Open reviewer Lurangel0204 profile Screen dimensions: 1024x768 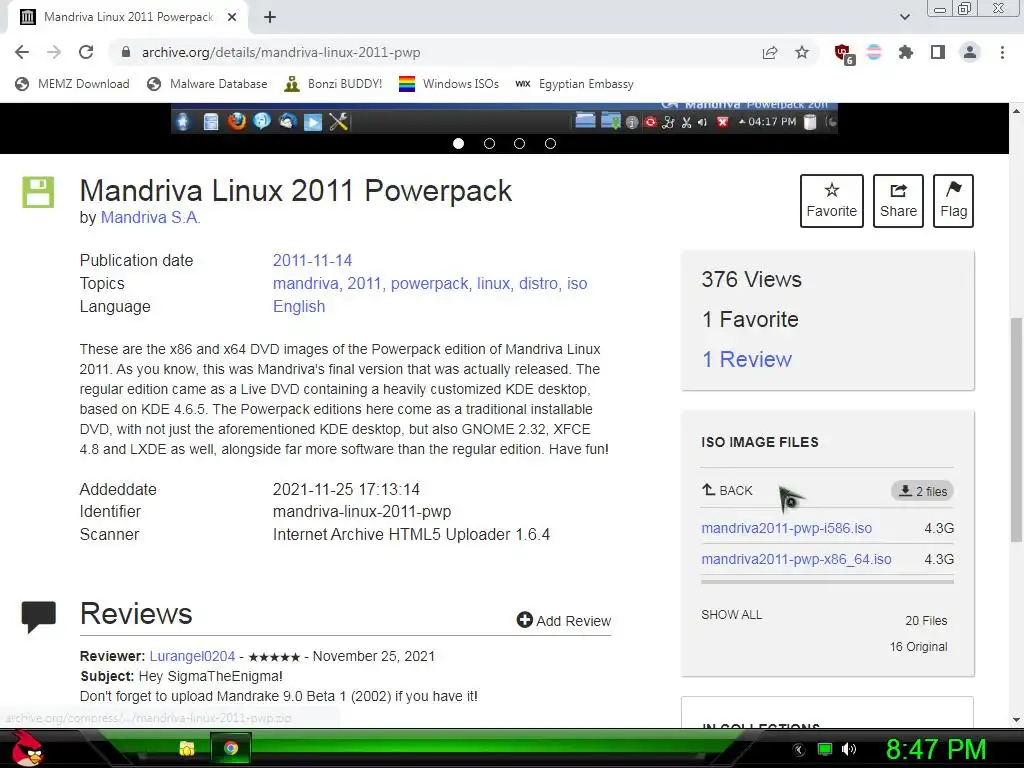pyautogui.click(x=192, y=656)
